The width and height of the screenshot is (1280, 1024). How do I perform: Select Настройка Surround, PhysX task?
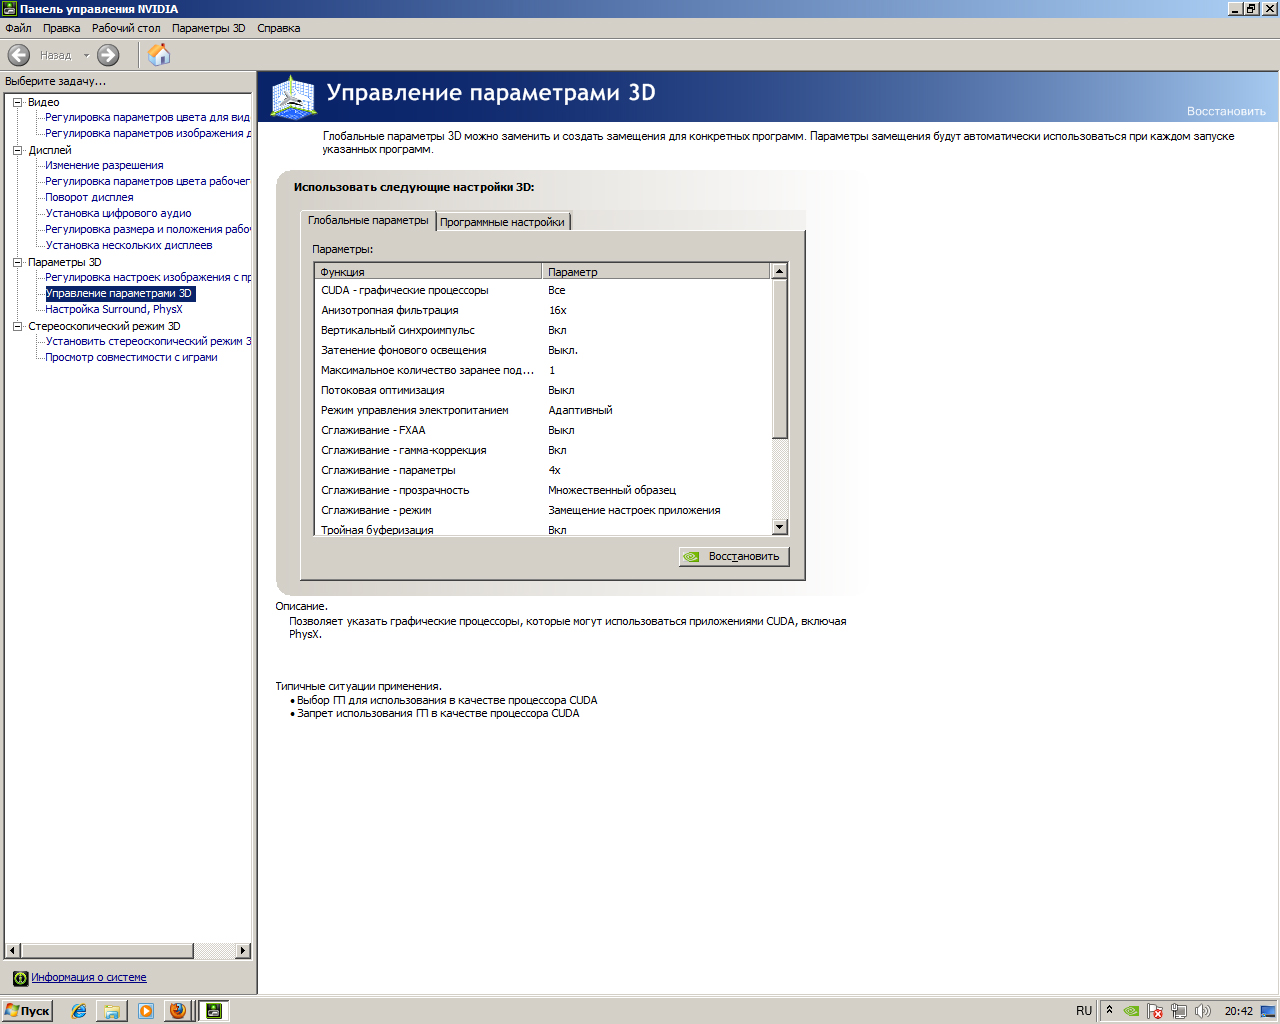point(114,309)
